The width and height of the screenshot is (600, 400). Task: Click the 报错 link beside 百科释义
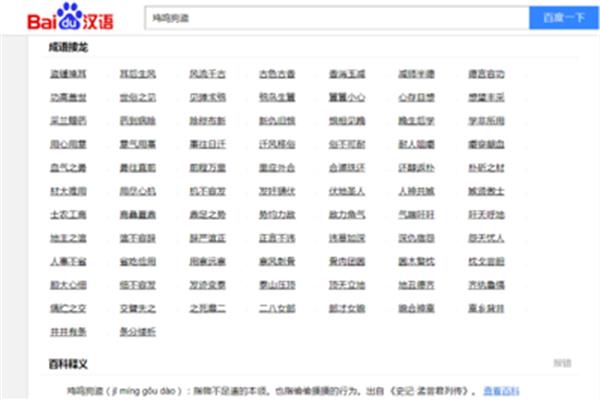(x=562, y=363)
